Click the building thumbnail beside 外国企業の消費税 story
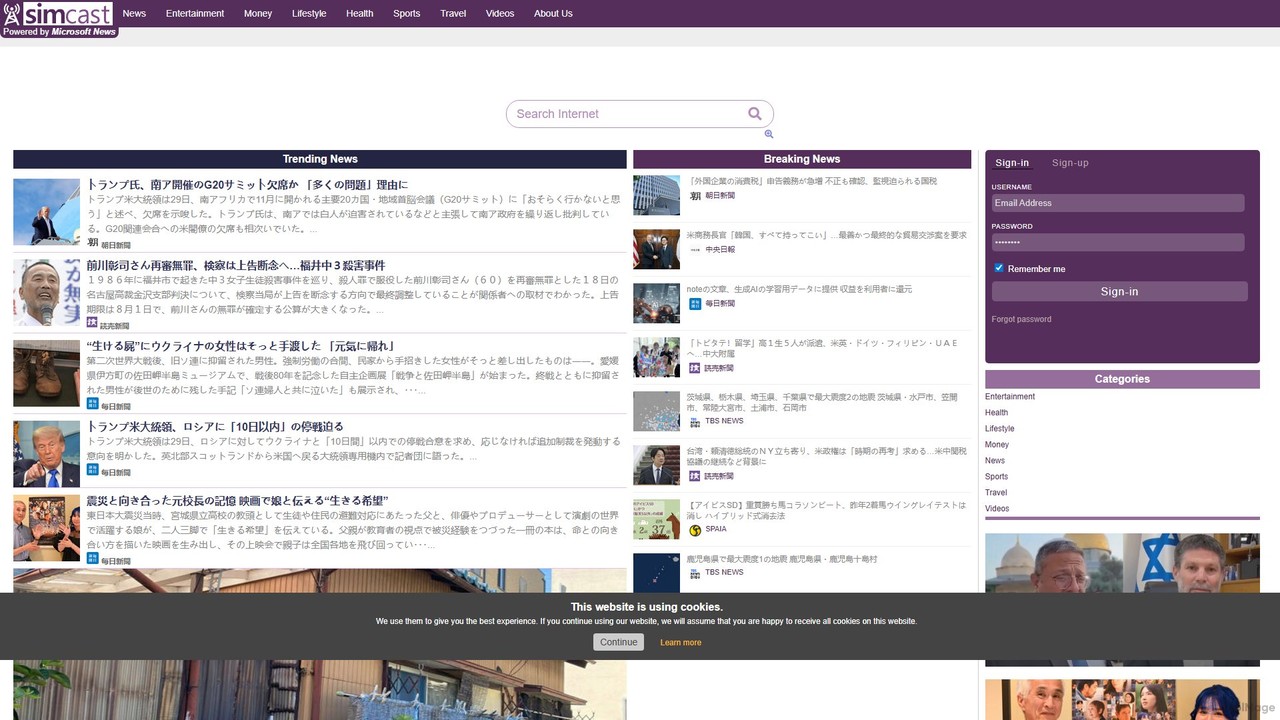Image resolution: width=1280 pixels, height=720 pixels. point(656,195)
